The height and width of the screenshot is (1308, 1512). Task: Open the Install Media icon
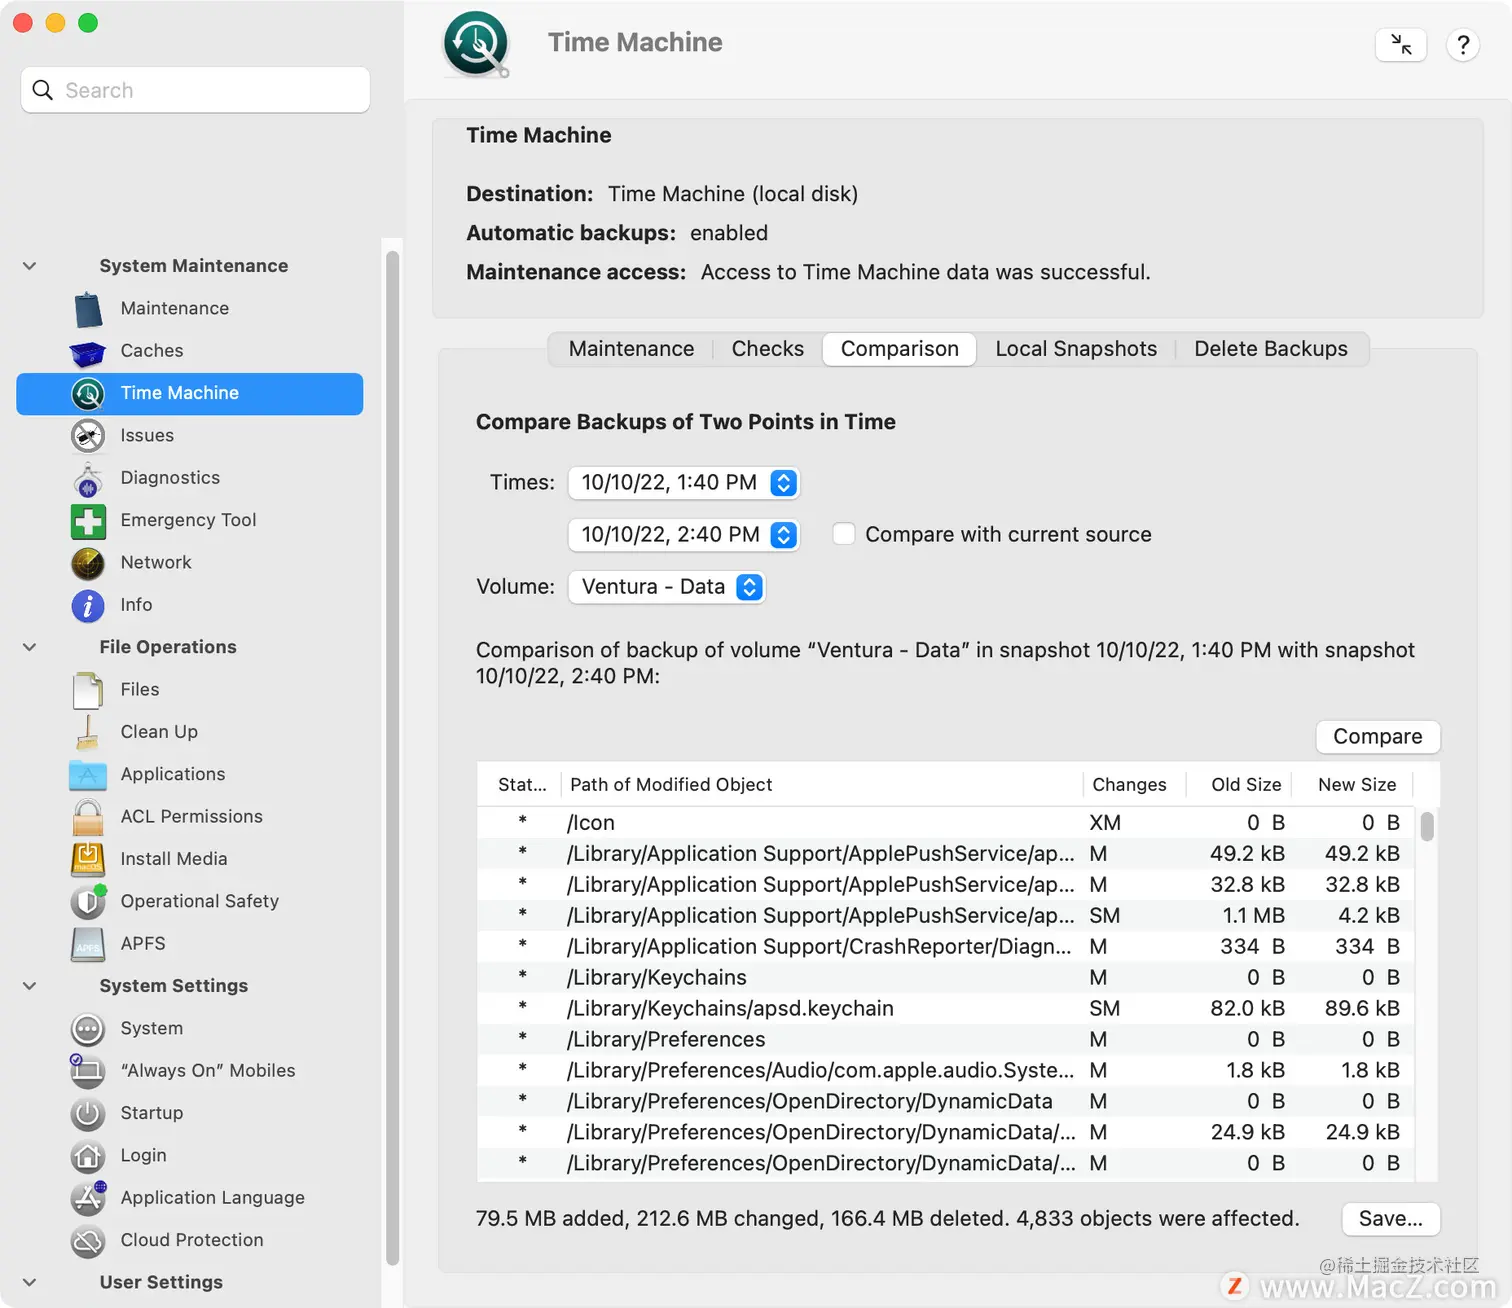click(x=88, y=859)
